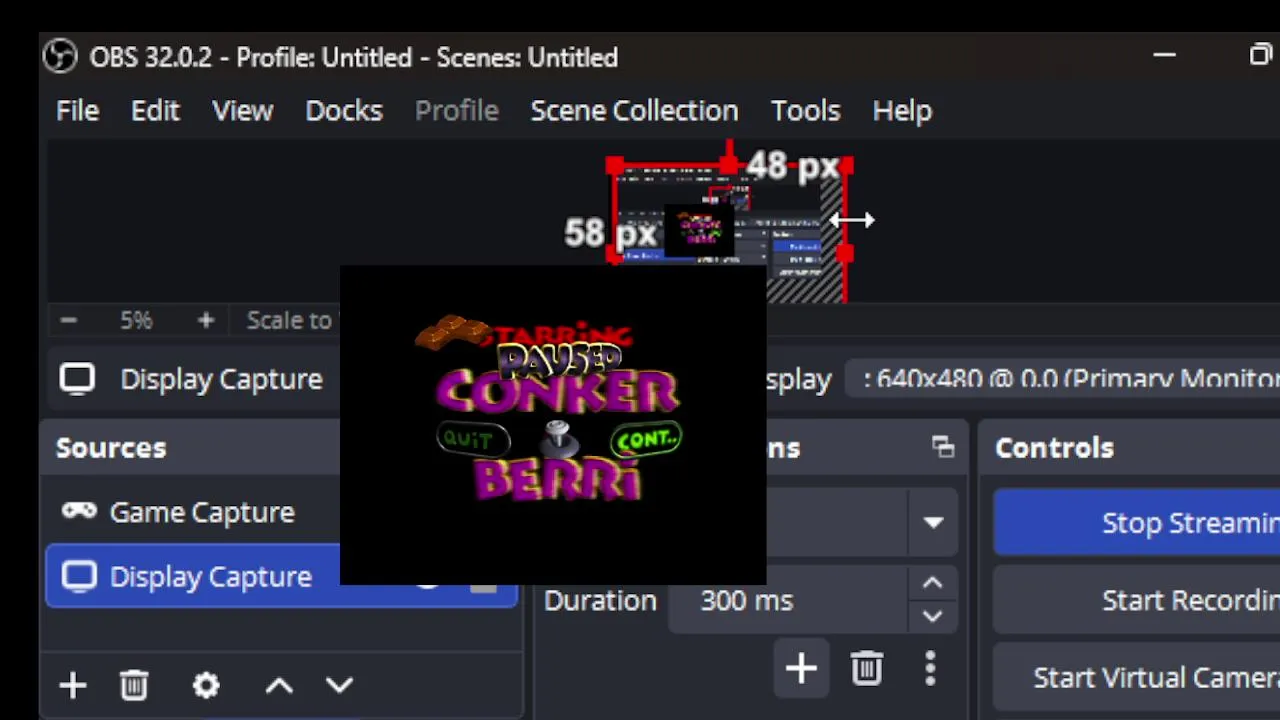Click the gamepad icon beside Game Capture
The width and height of the screenshot is (1280, 720).
coord(79,511)
